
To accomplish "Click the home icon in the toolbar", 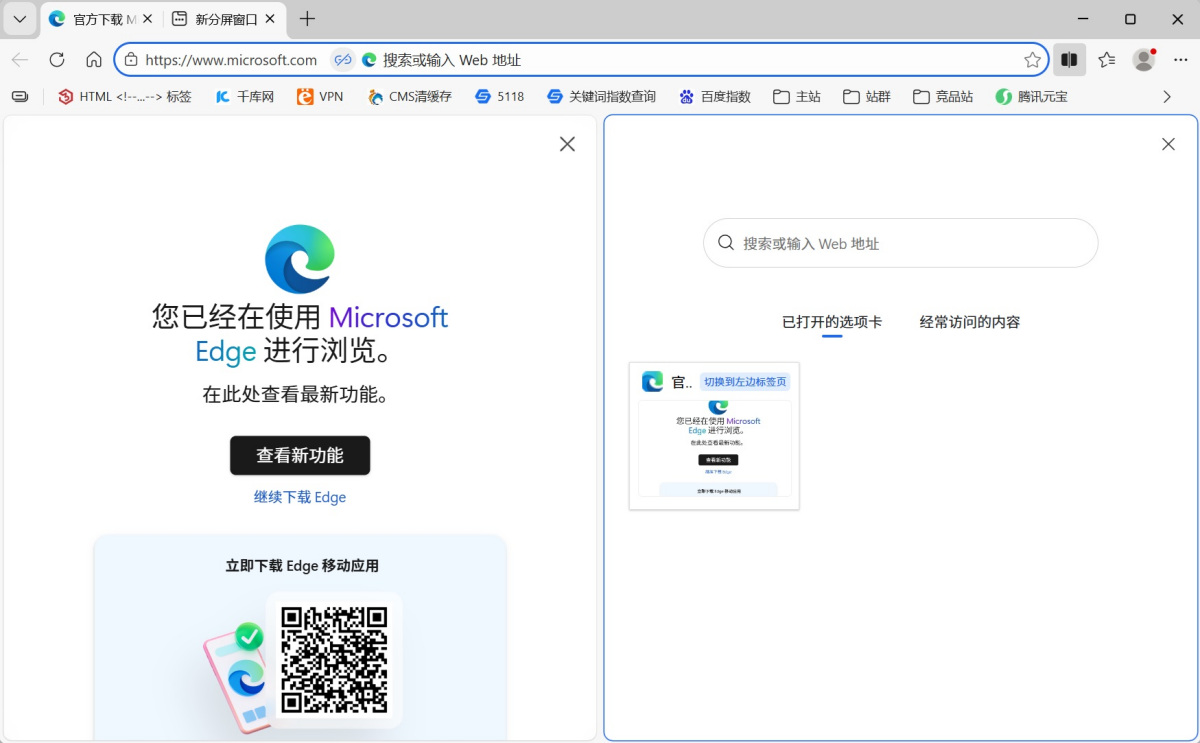I will click(93, 59).
